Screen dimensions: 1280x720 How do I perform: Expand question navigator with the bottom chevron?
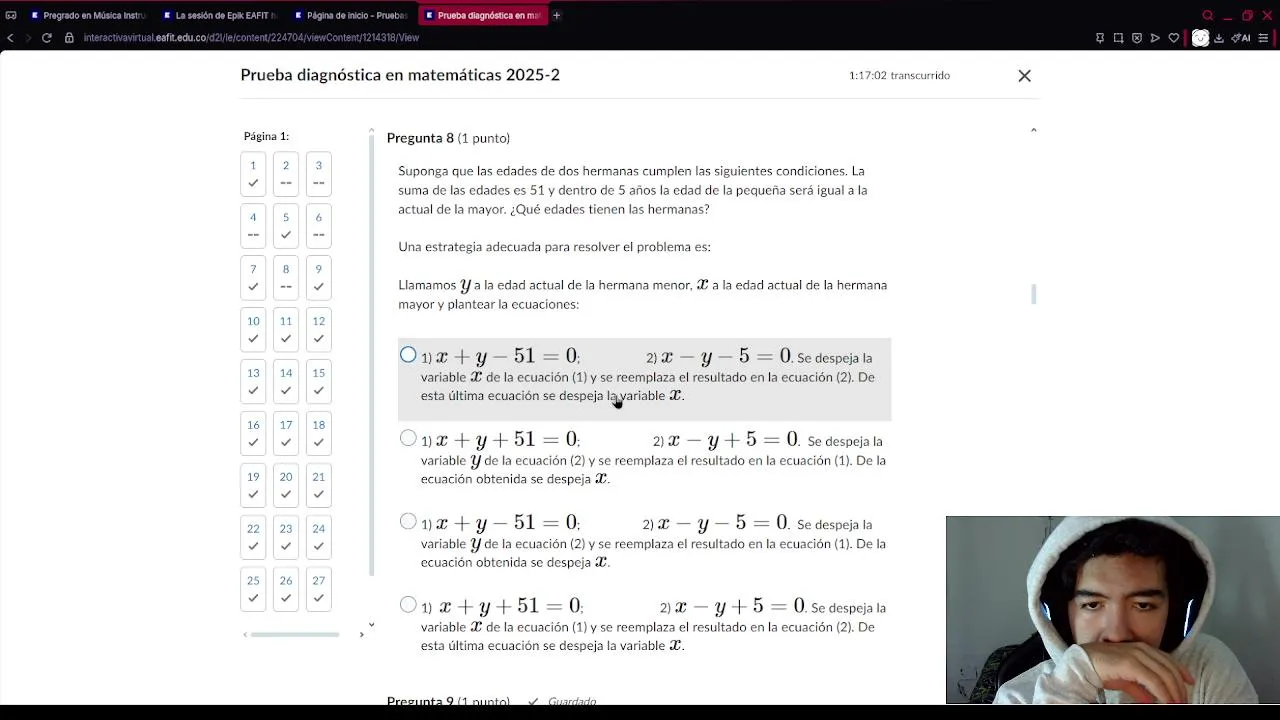coord(371,625)
